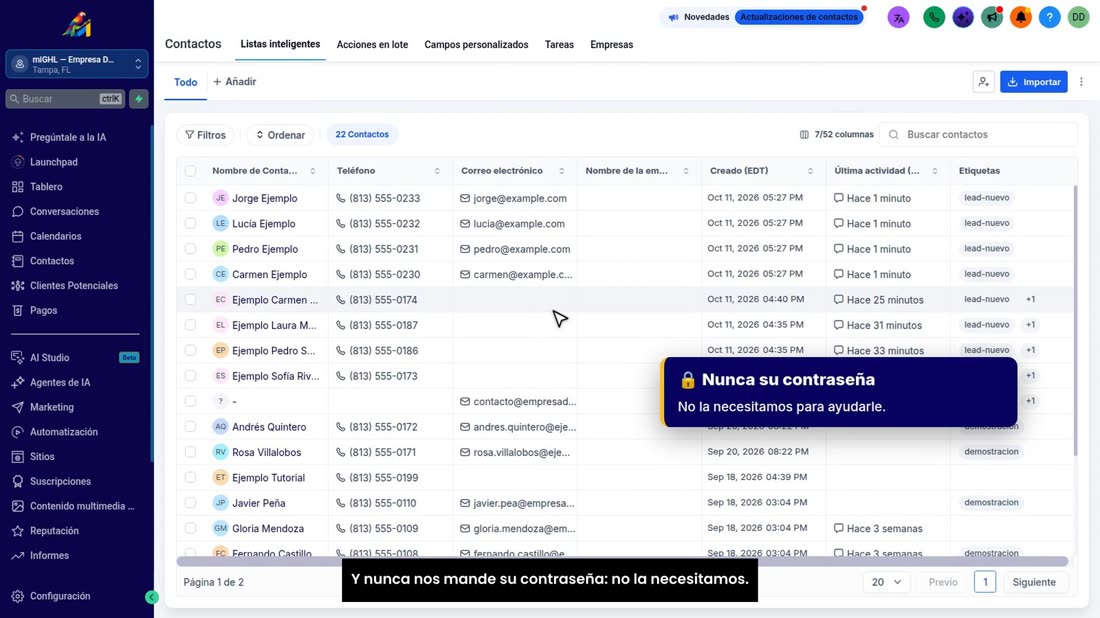Switch to Acciones en lote tab
The image size is (1100, 618).
pyautogui.click(x=372, y=45)
